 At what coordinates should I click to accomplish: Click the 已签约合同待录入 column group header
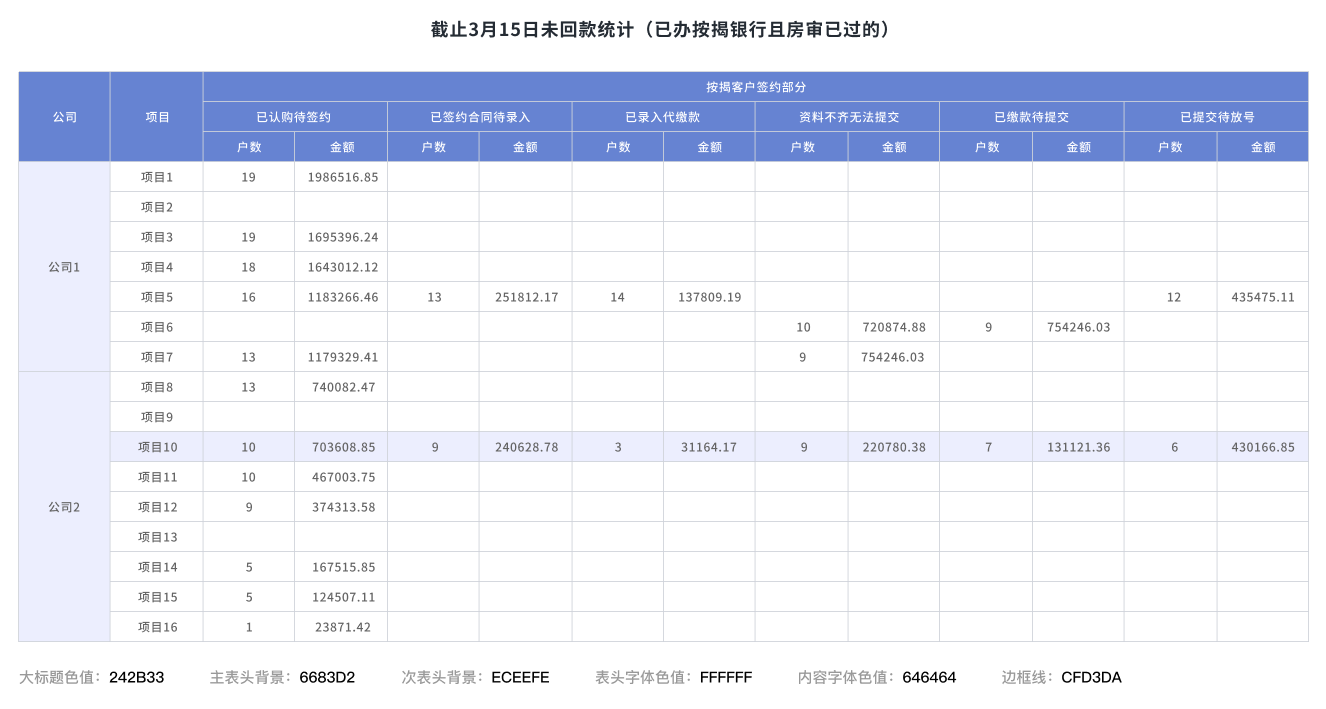[480, 117]
